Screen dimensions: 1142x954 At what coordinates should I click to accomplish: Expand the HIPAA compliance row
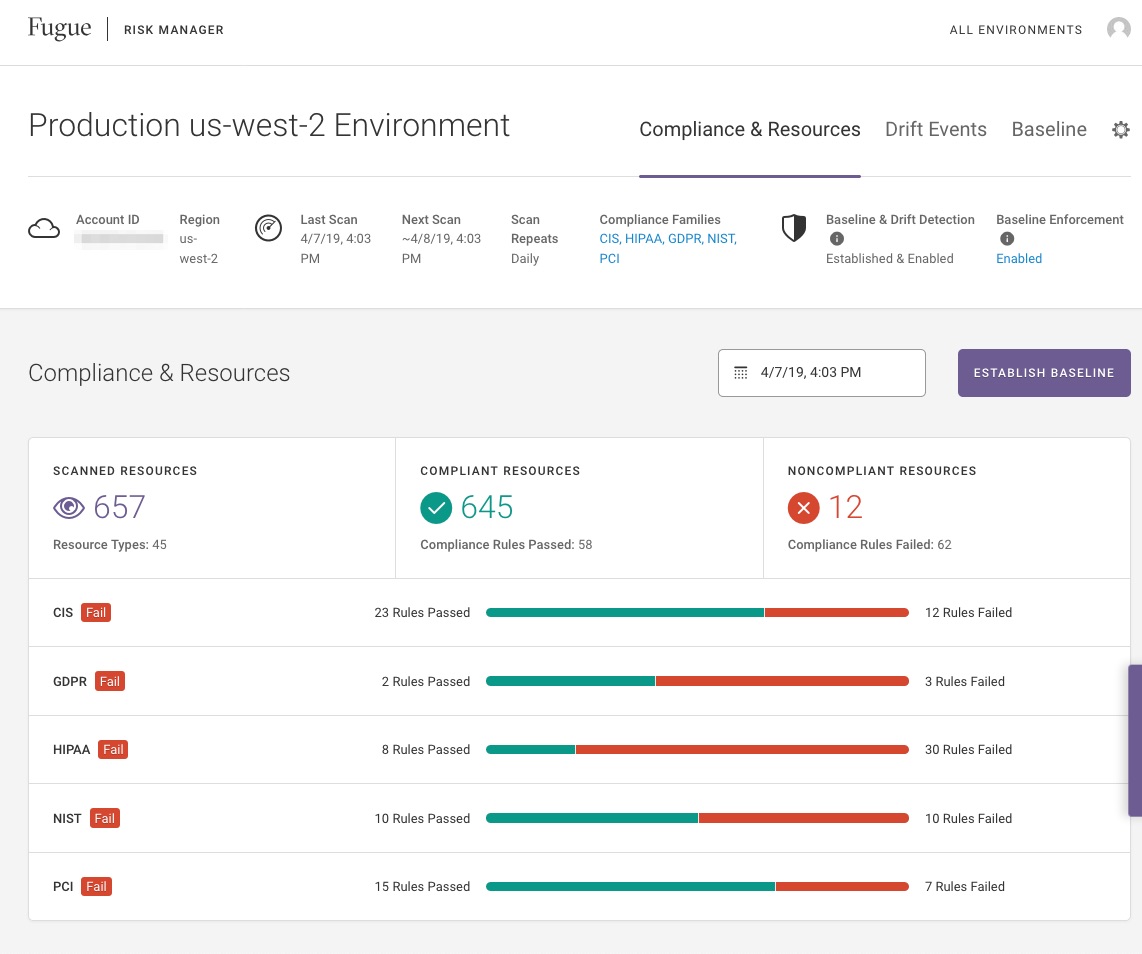tap(71, 750)
